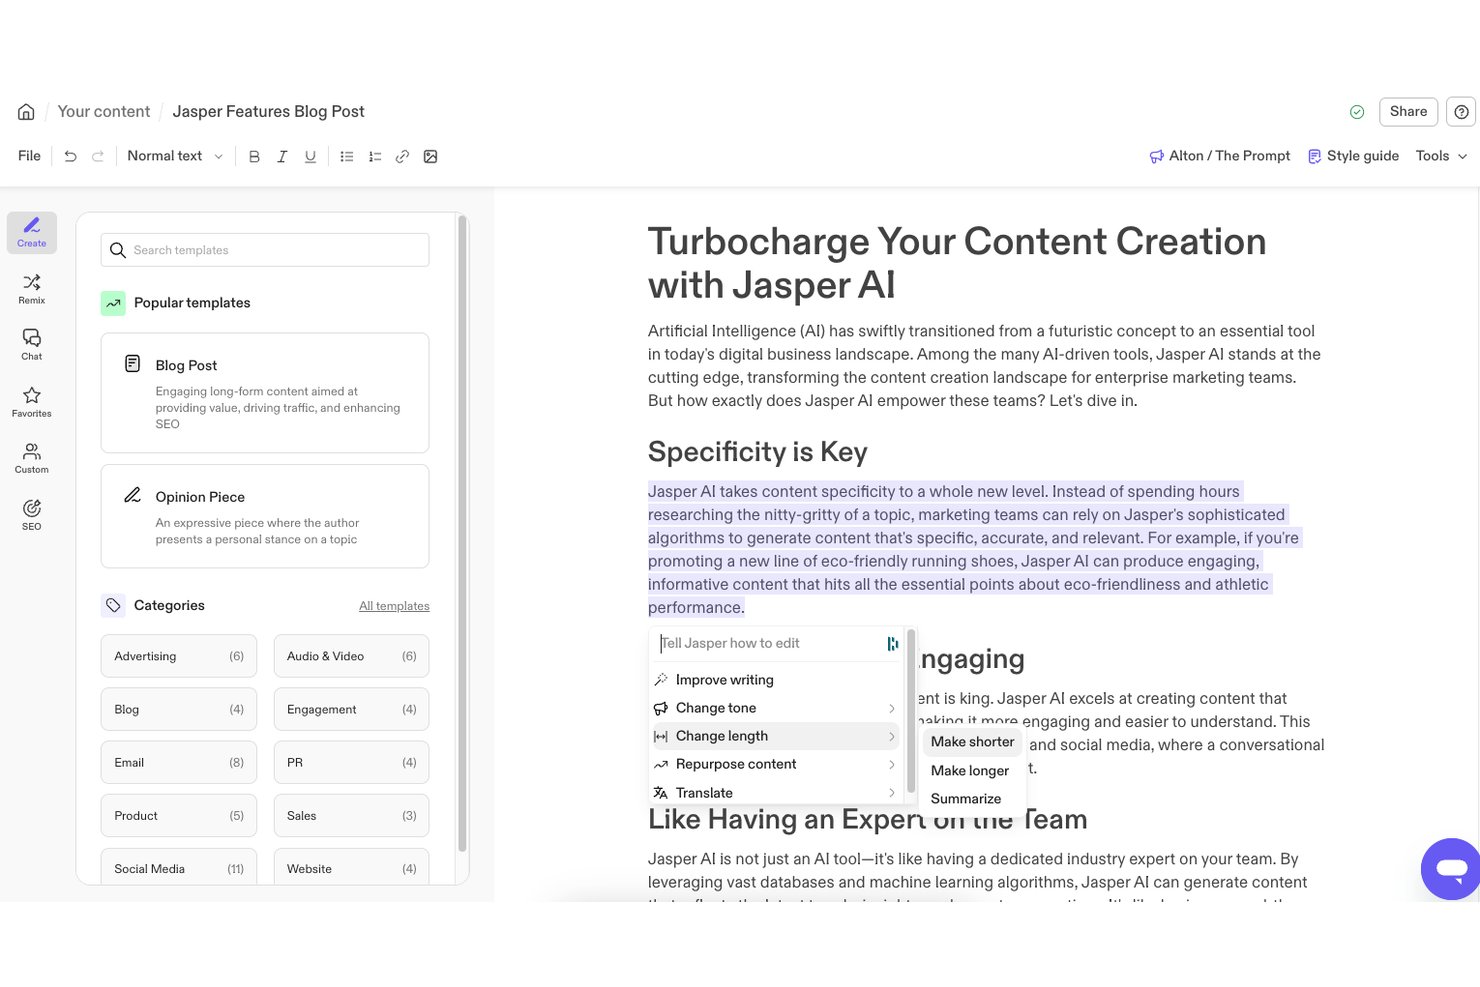Insert a hyperlink
The image size is (1480, 987).
(x=402, y=156)
